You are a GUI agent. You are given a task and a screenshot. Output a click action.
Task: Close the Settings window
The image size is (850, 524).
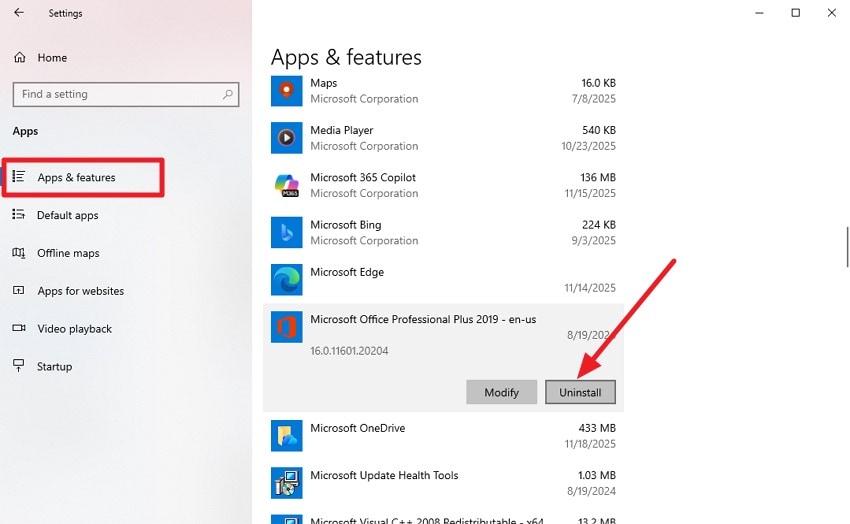[x=832, y=12]
